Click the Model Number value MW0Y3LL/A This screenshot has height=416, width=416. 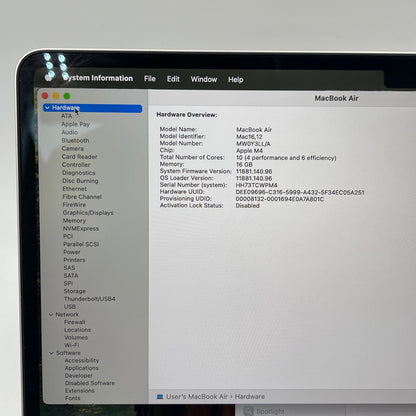pyautogui.click(x=253, y=144)
